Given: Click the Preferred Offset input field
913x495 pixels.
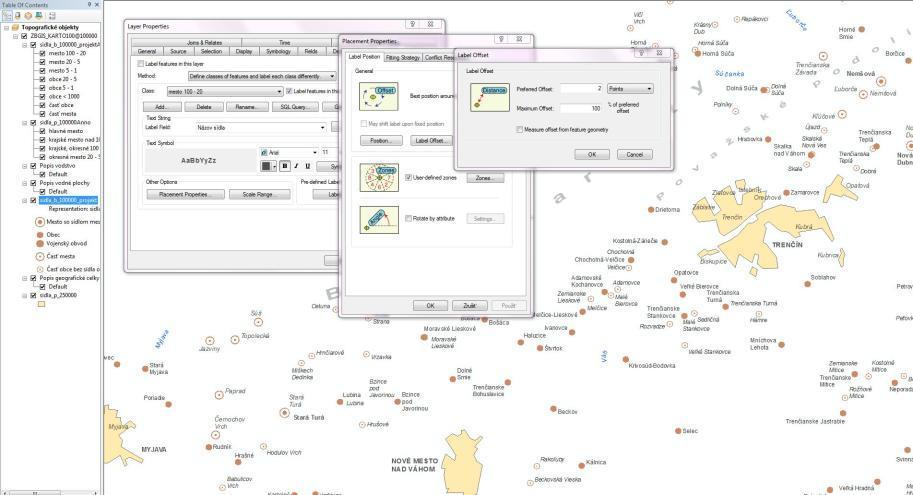Looking at the screenshot, I should 581,89.
